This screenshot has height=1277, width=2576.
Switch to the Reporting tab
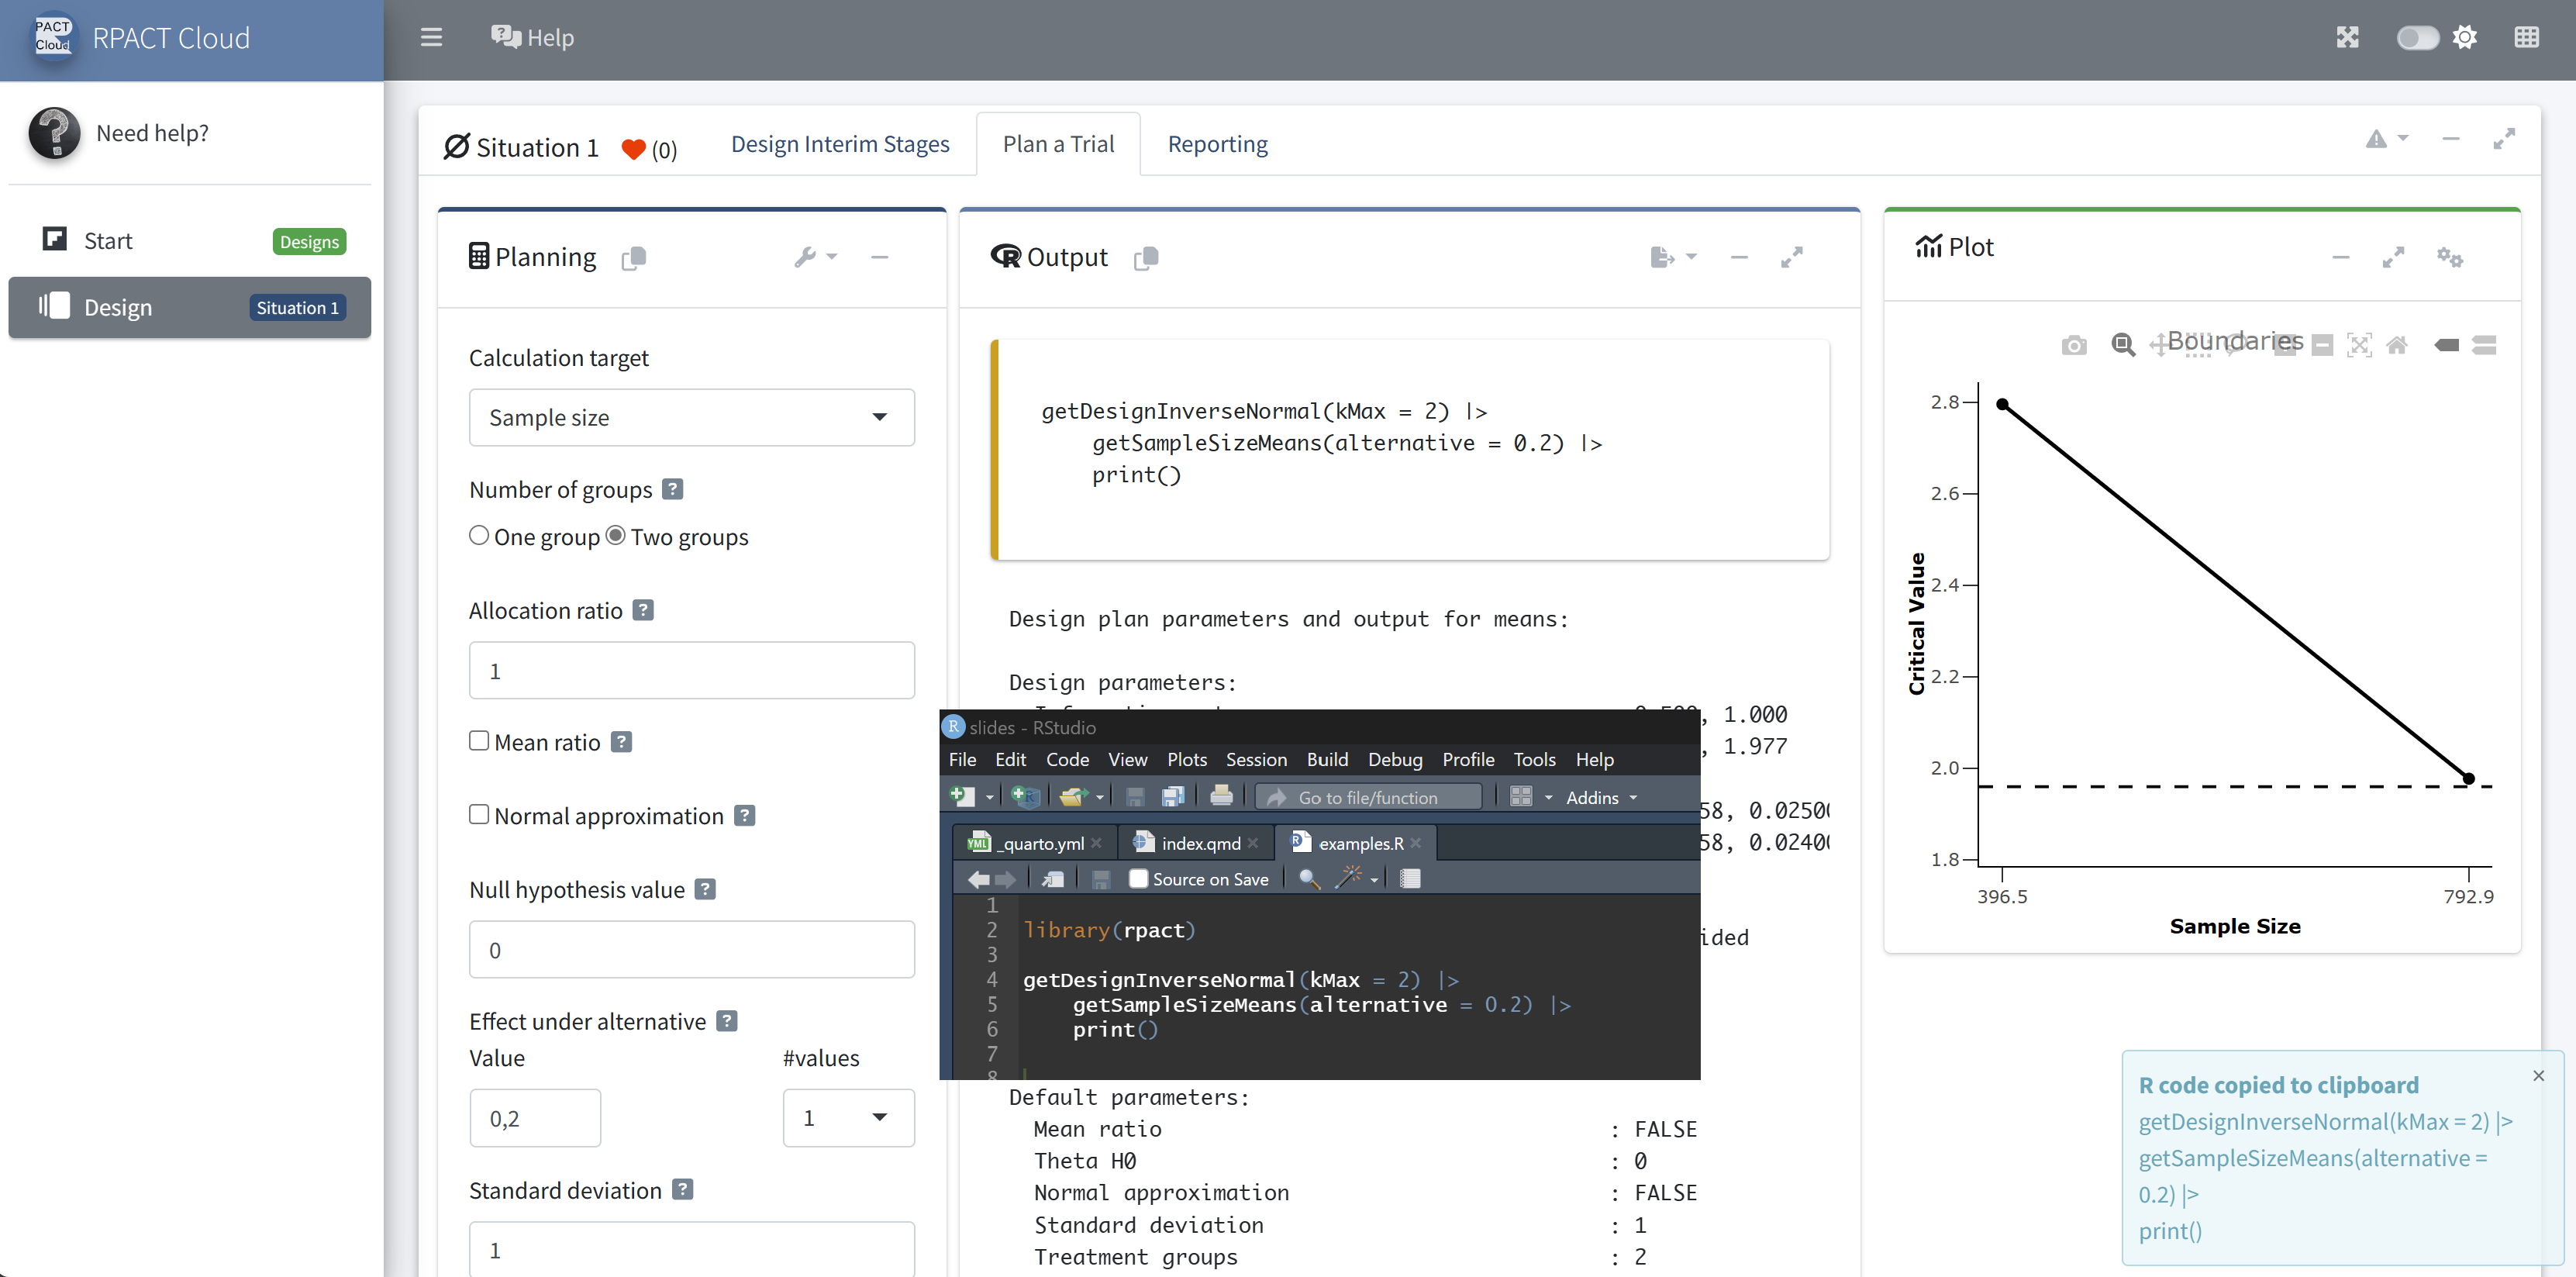tap(1217, 144)
